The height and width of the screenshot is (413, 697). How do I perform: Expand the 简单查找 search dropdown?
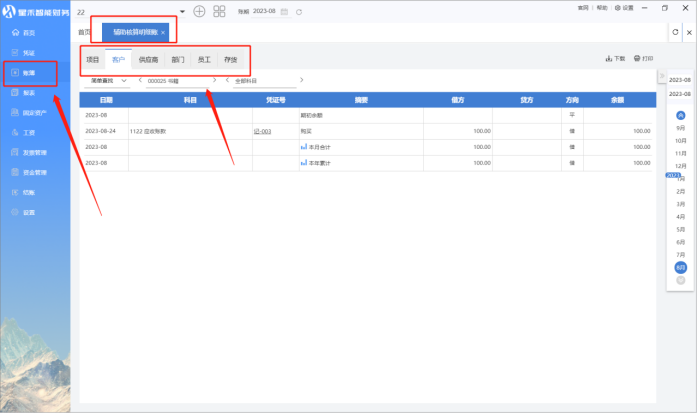(x=110, y=80)
